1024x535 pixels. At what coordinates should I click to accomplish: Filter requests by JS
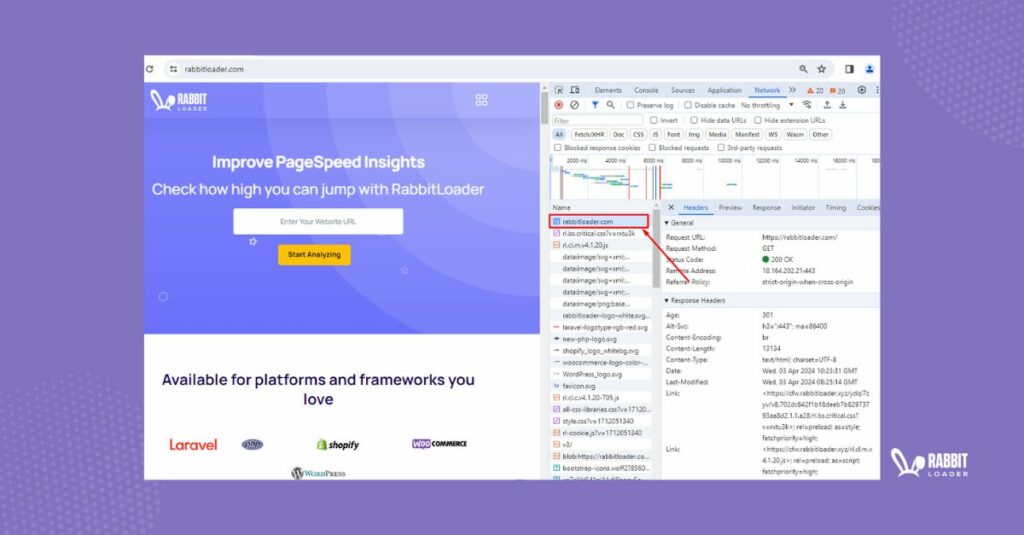656,135
